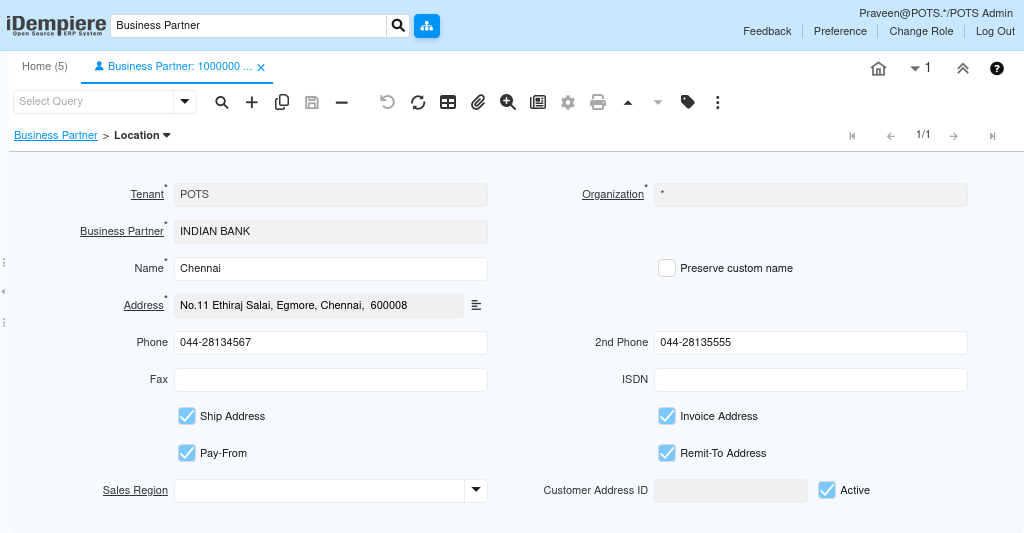Refresh the record data
The height and width of the screenshot is (533, 1024).
(418, 103)
